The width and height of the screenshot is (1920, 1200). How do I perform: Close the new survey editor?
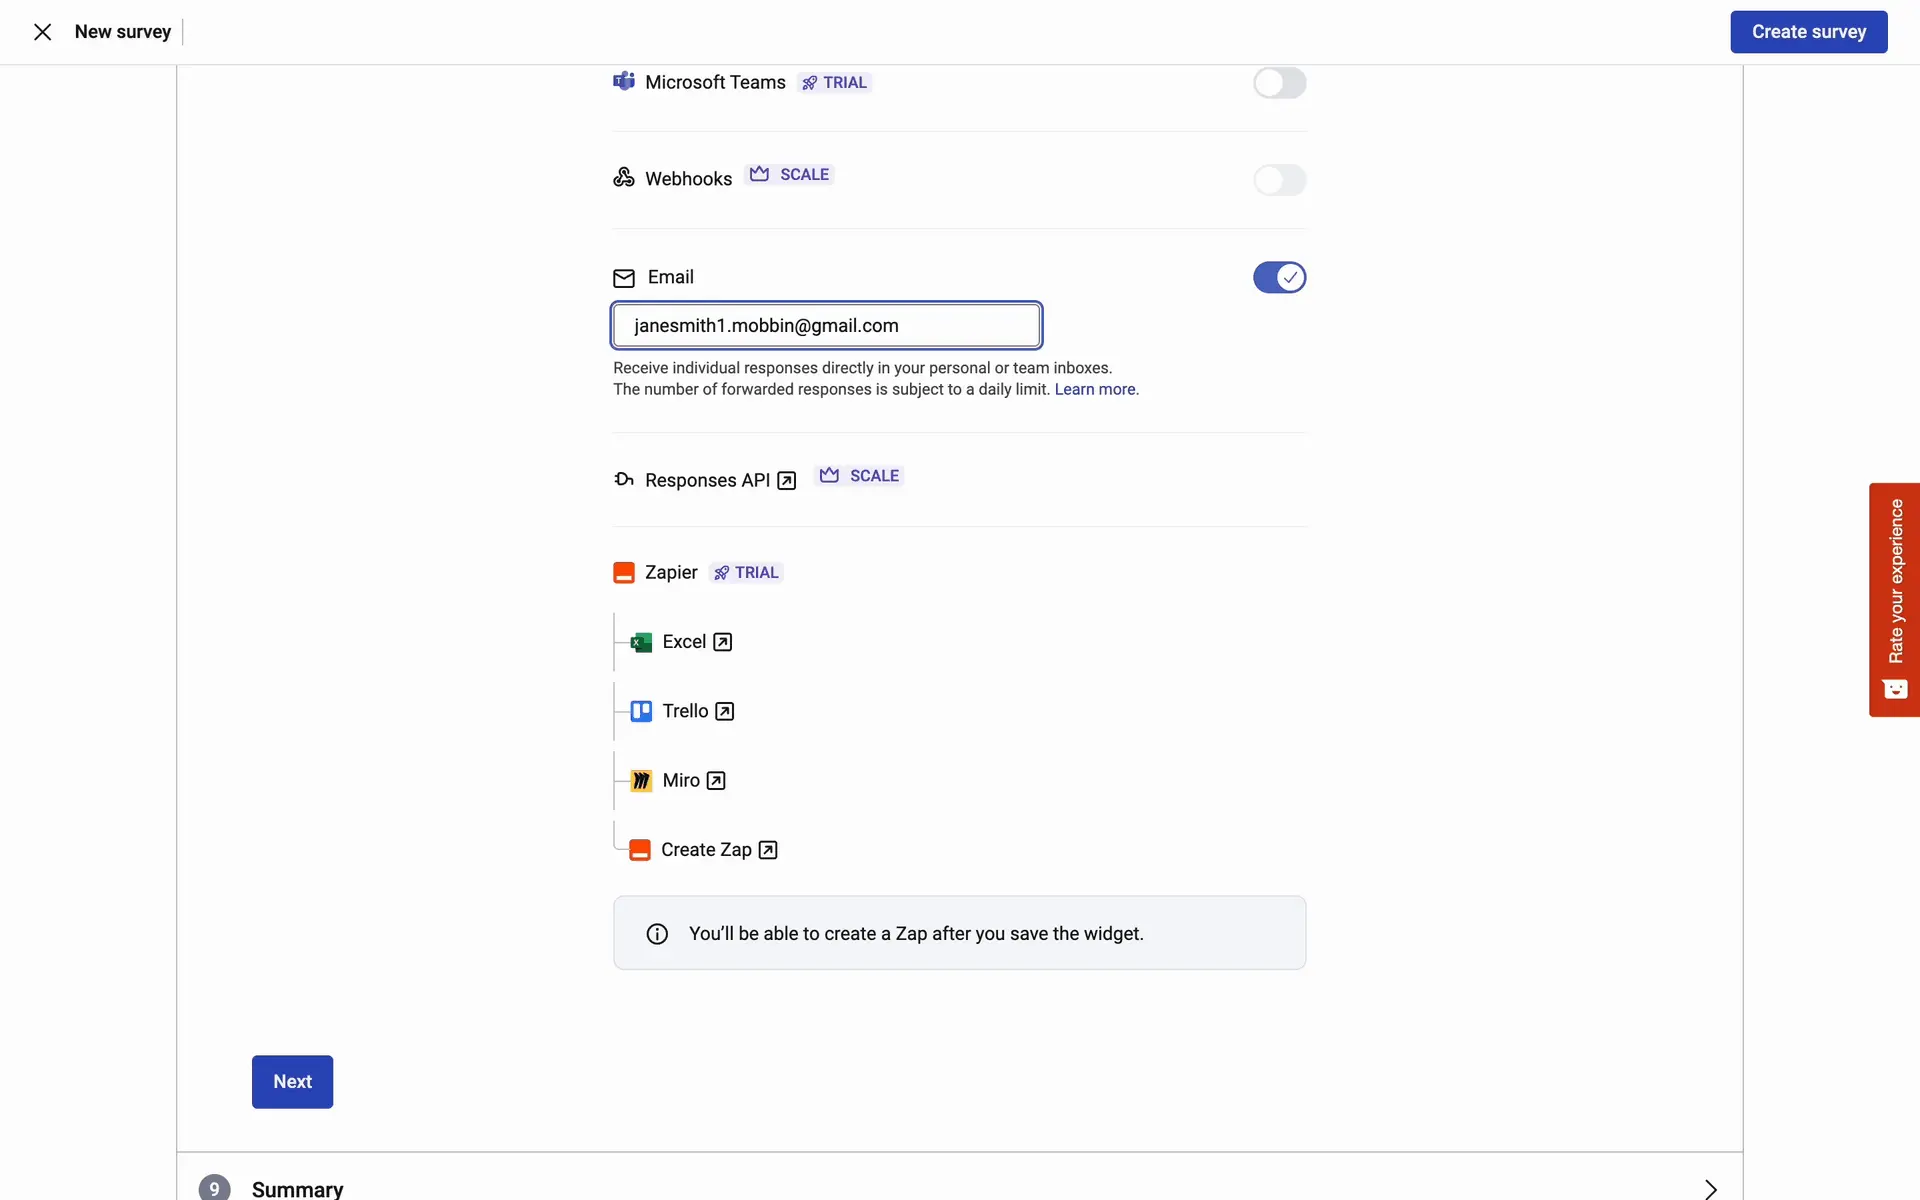click(x=42, y=32)
